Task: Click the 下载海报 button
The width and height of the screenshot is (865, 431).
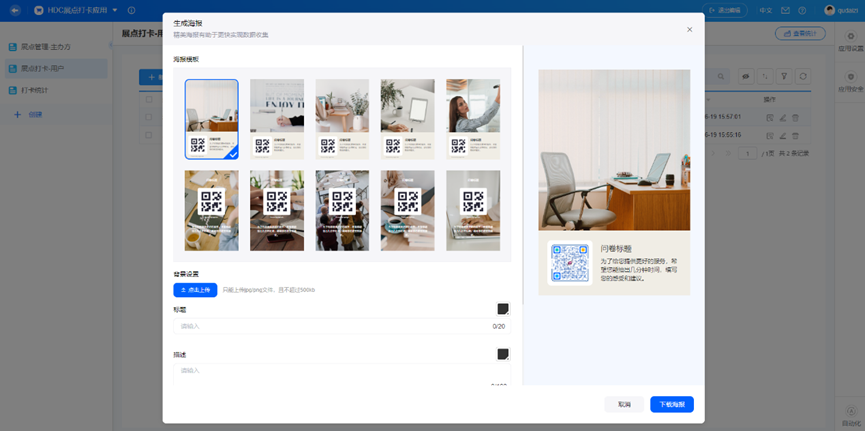Action: pyautogui.click(x=672, y=405)
